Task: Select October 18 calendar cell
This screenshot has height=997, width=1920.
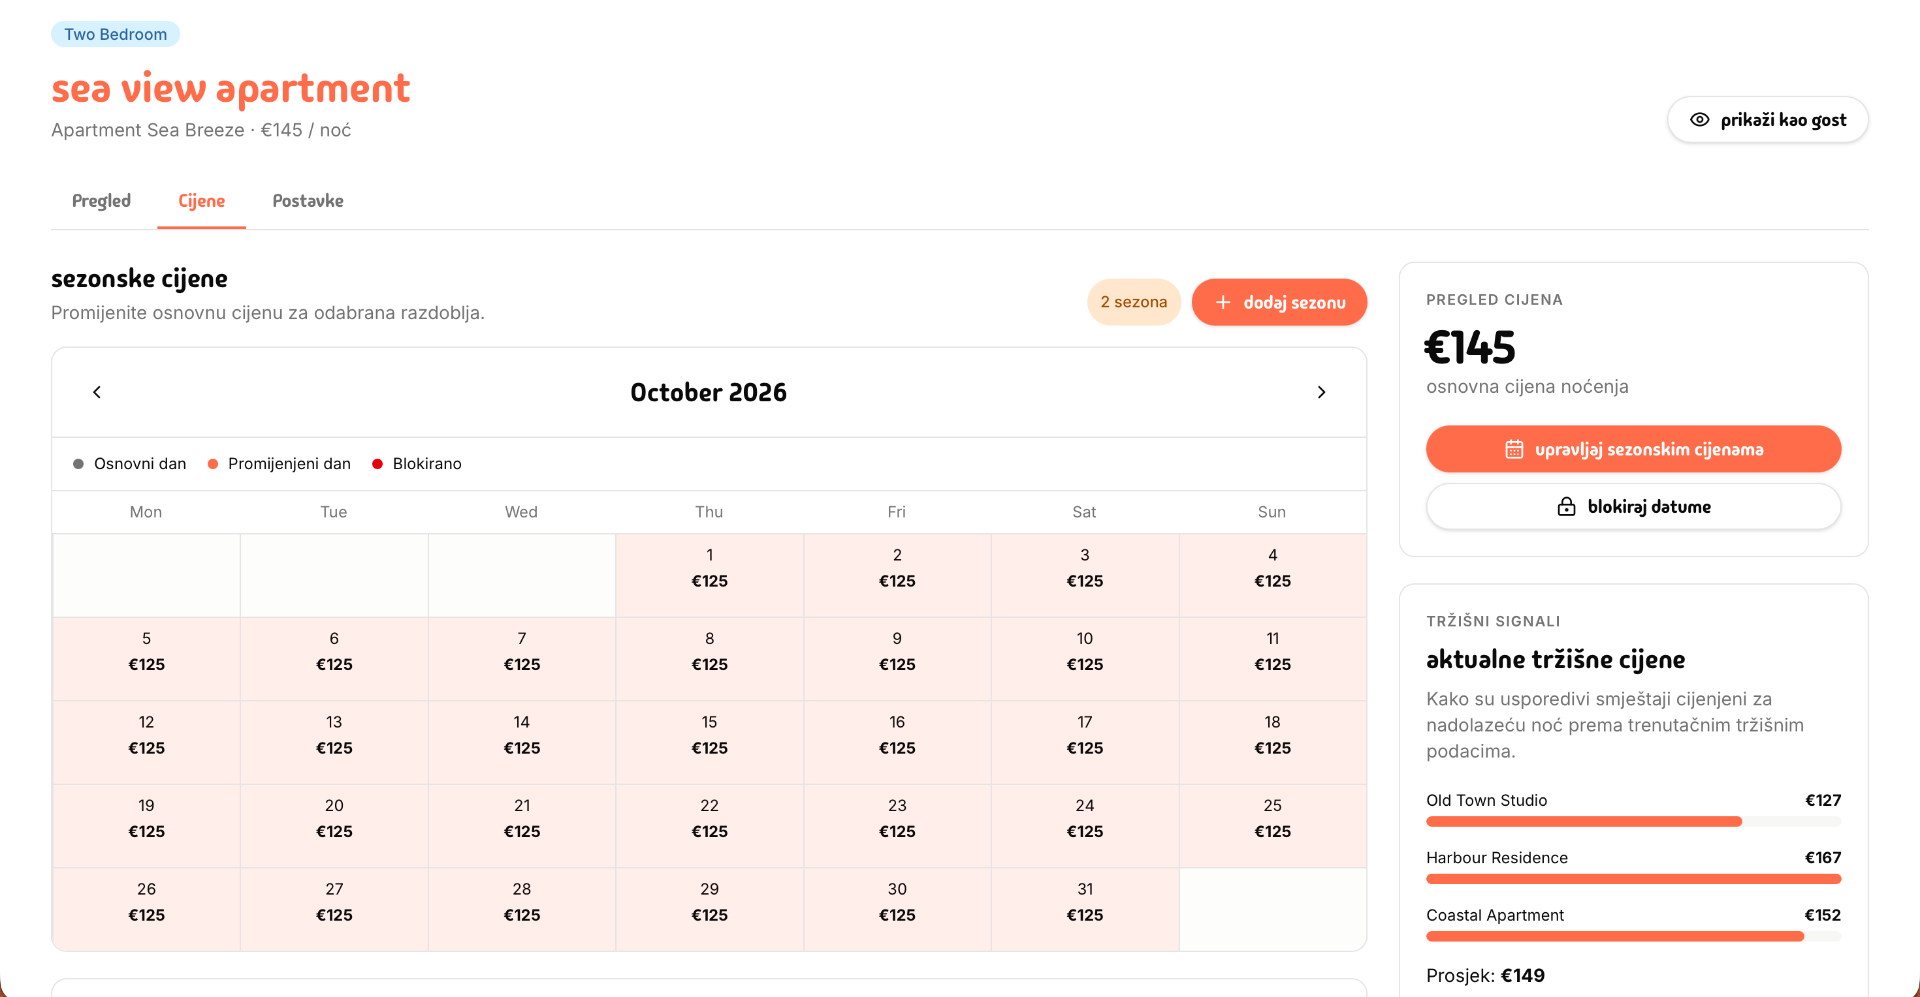Action: (x=1272, y=742)
